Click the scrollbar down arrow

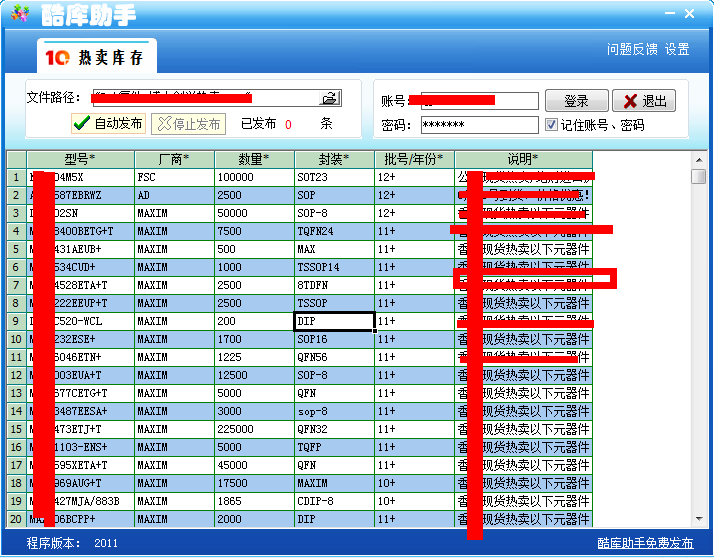point(699,519)
